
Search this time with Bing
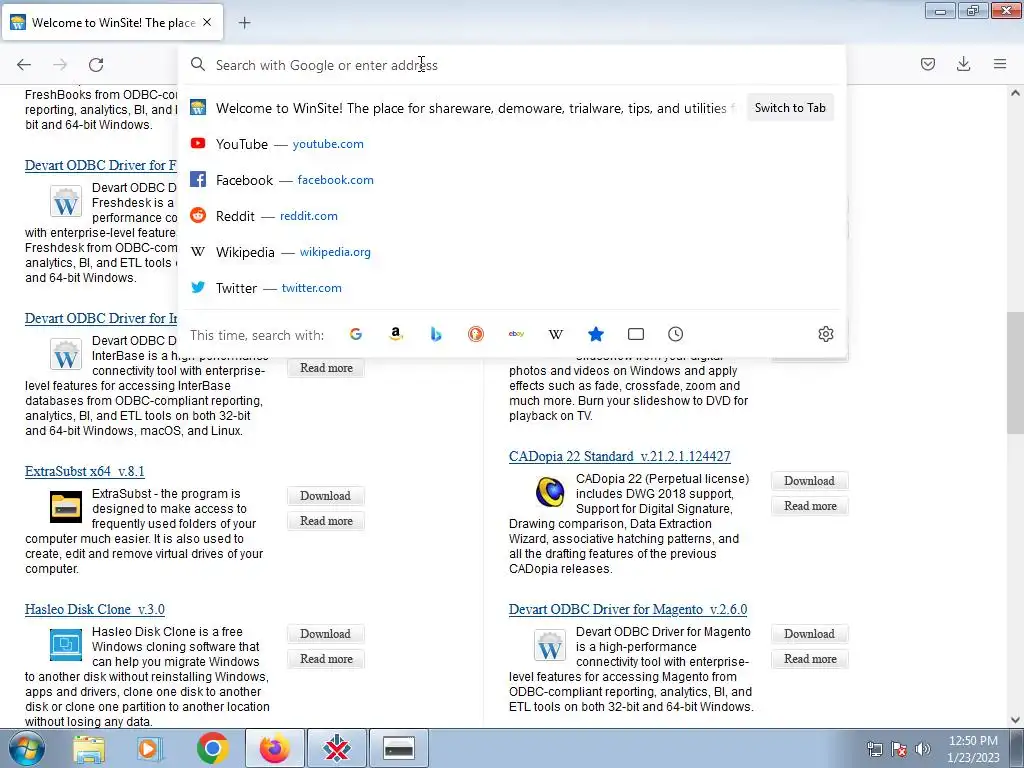(x=436, y=334)
